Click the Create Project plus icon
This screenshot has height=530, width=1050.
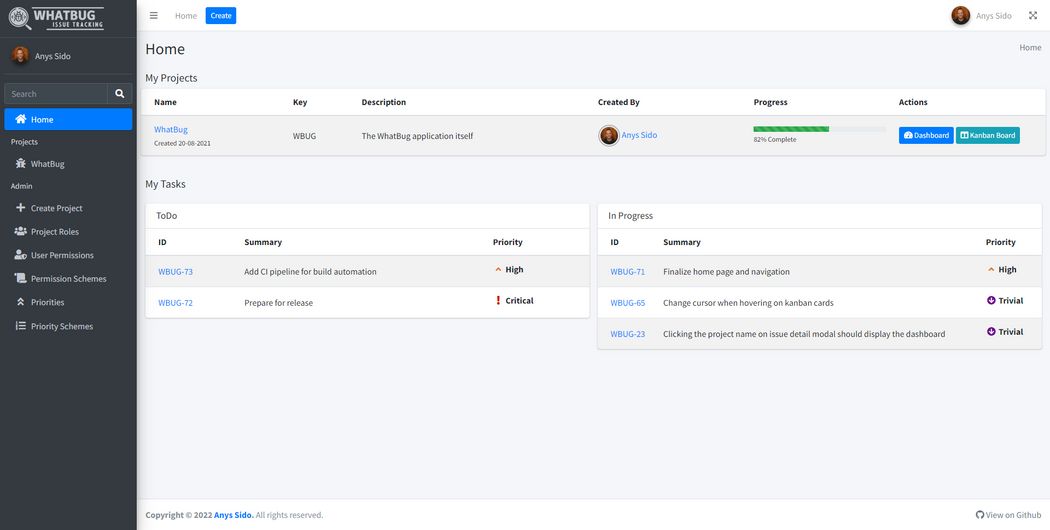coord(21,208)
